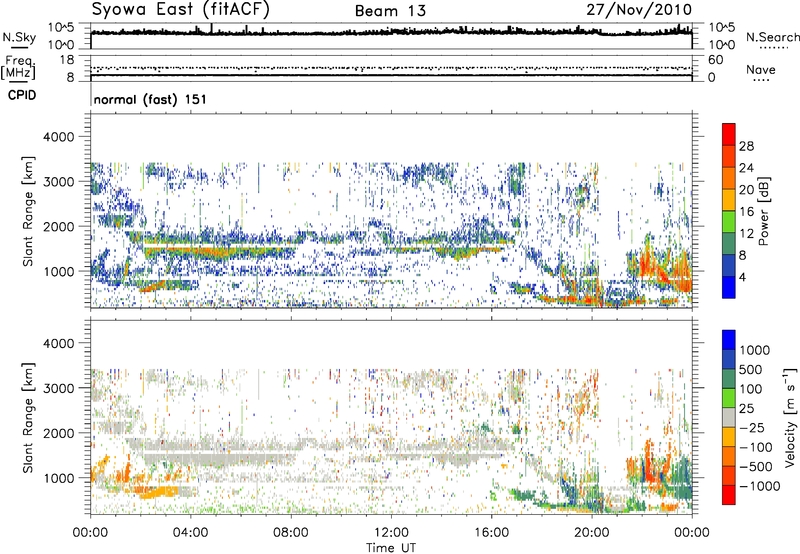Click the '12:00' time axis tick
Viewport: 800px width, 554px height.
point(391,532)
